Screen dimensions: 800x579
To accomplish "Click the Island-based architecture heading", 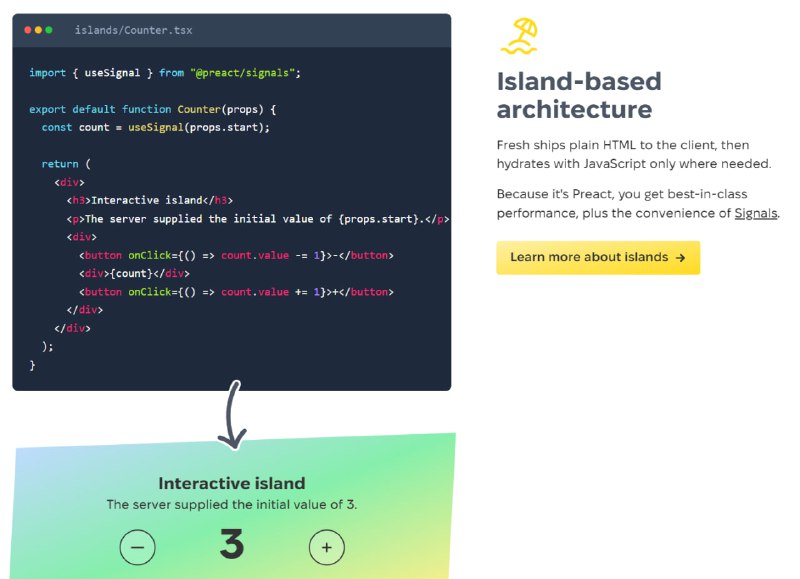I will tap(579, 95).
